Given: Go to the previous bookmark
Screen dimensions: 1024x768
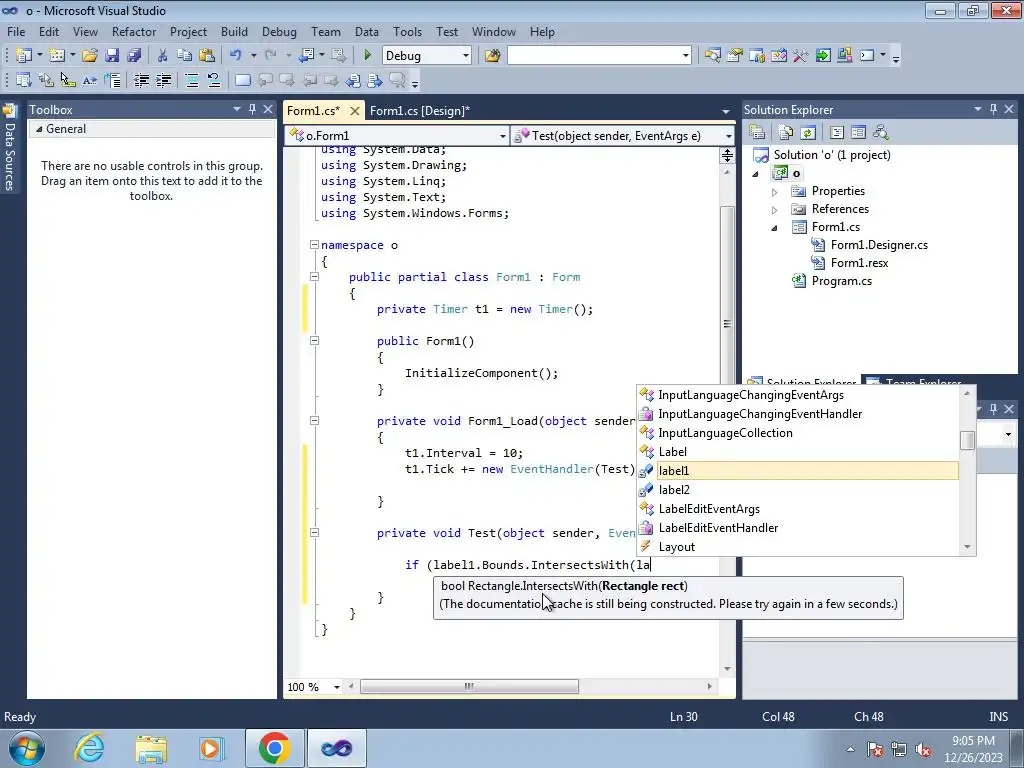Looking at the screenshot, I should (x=265, y=80).
